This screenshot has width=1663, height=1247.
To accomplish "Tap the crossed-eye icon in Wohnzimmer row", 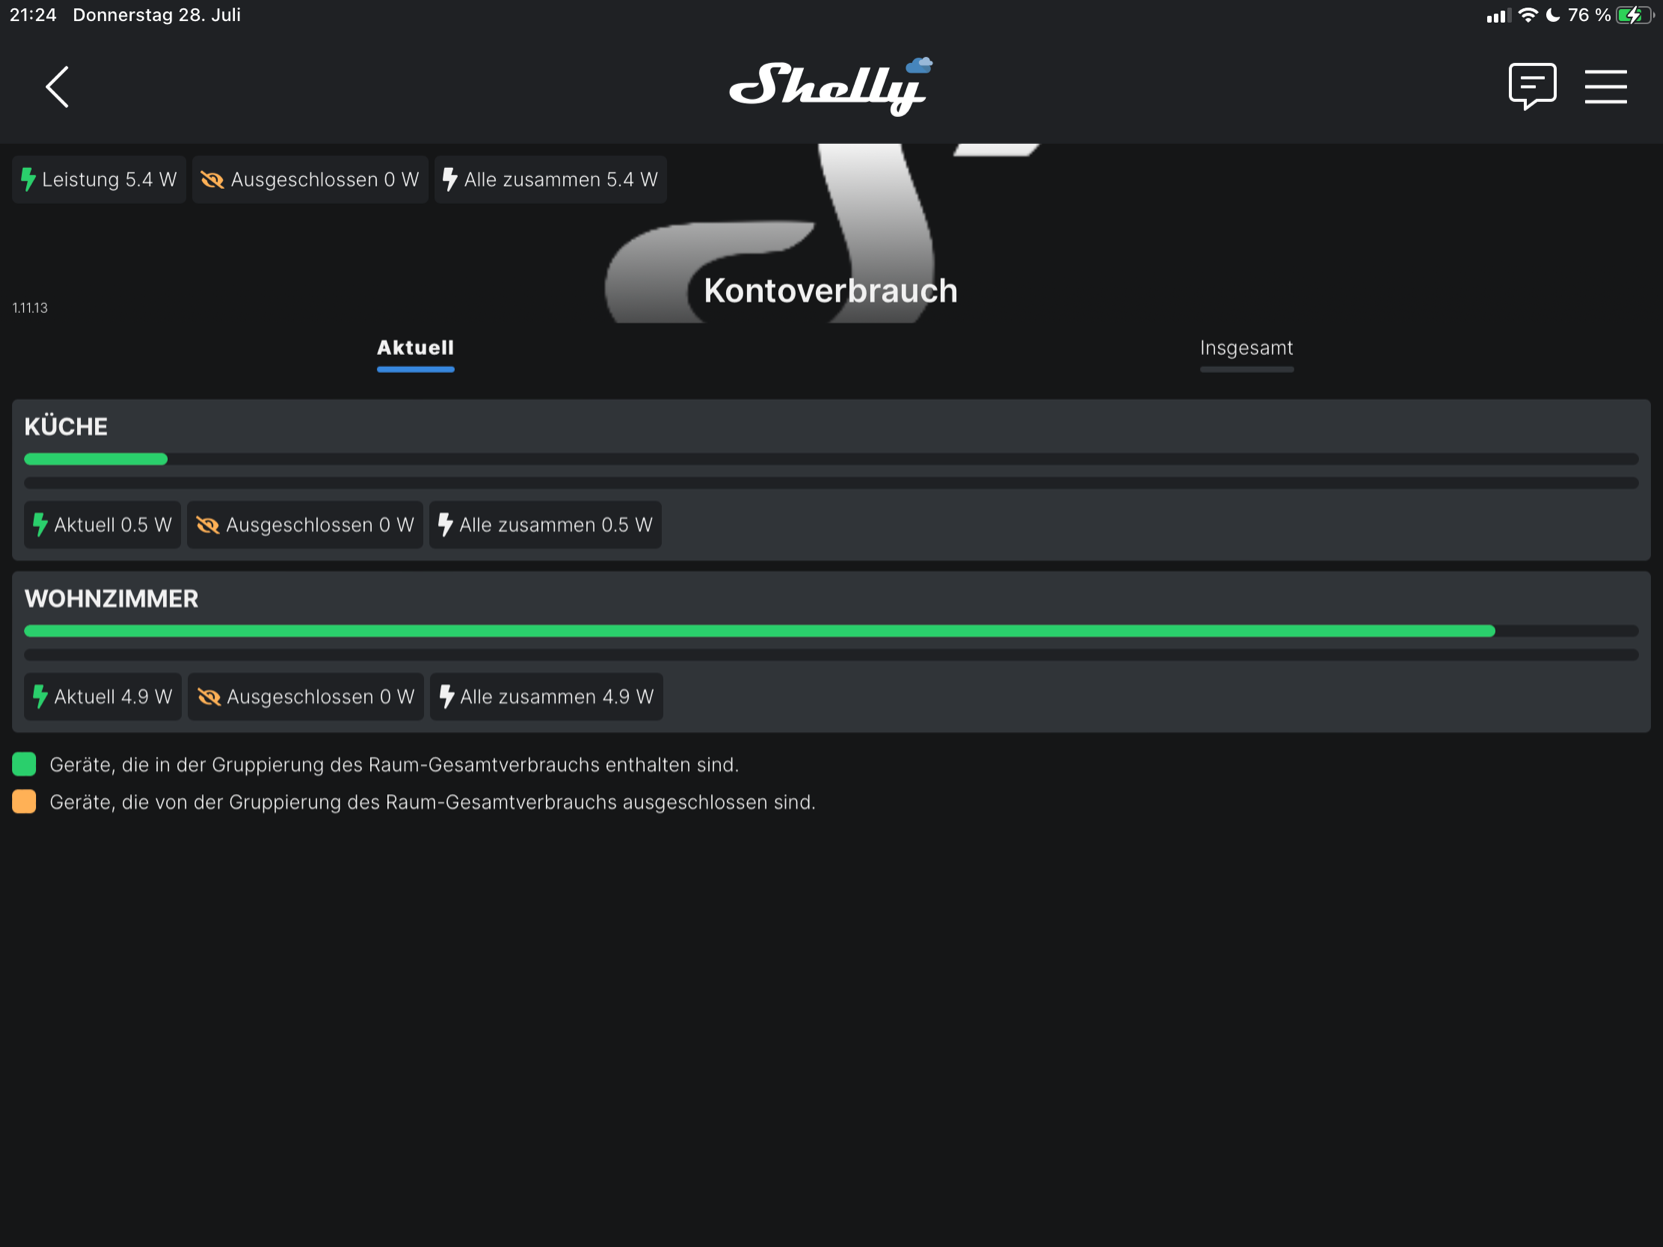I will point(209,697).
